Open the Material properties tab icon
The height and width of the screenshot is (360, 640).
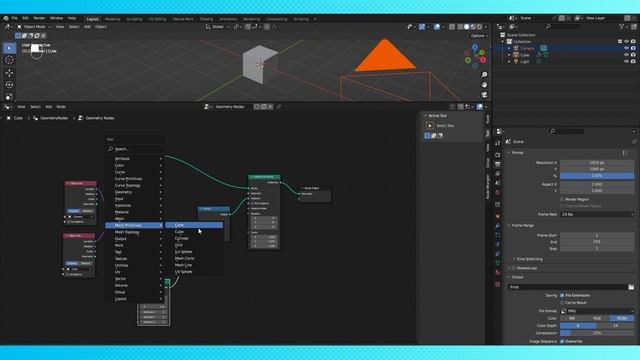[498, 273]
